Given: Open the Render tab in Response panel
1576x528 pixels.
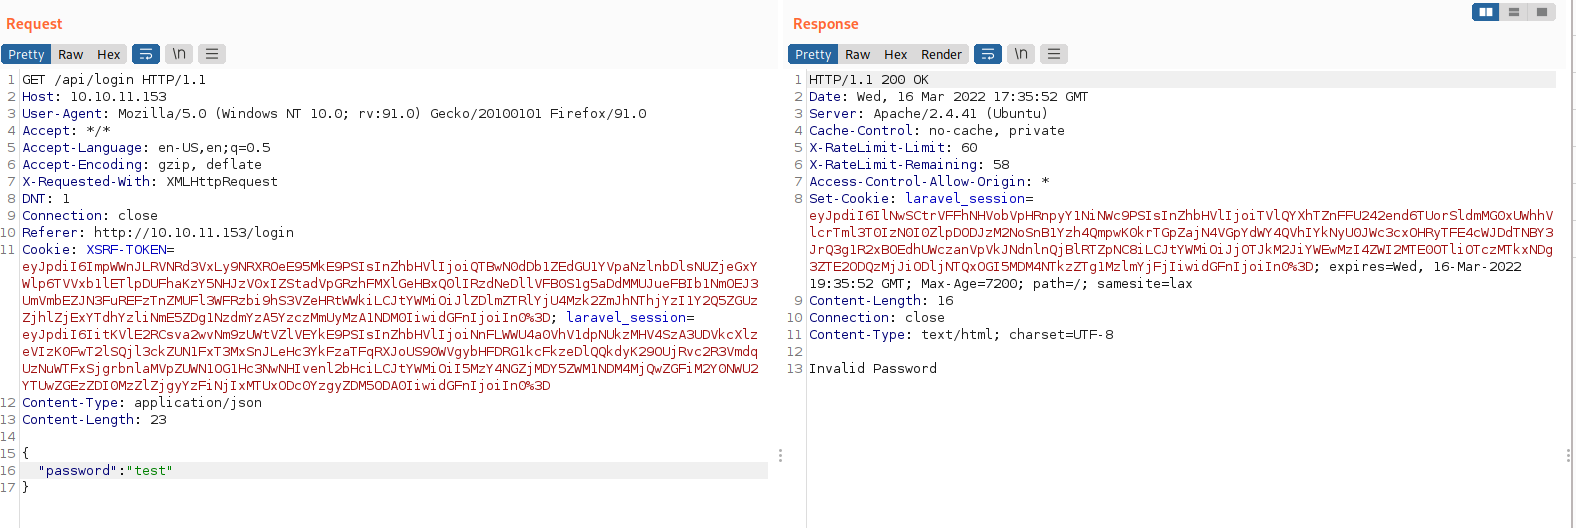Looking at the screenshot, I should click(941, 54).
